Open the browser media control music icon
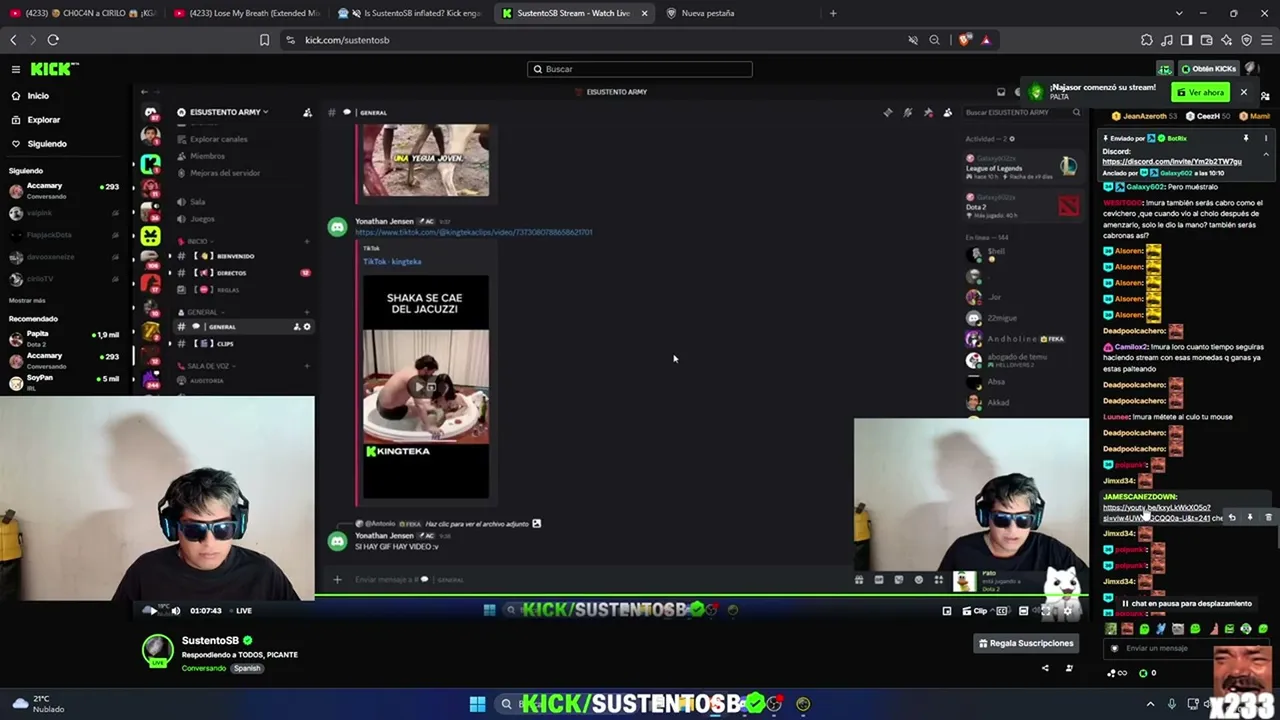This screenshot has height=720, width=1280. click(1166, 40)
